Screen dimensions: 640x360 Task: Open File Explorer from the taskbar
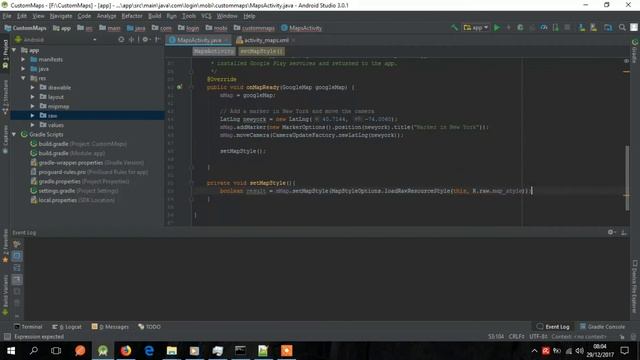click(172, 351)
